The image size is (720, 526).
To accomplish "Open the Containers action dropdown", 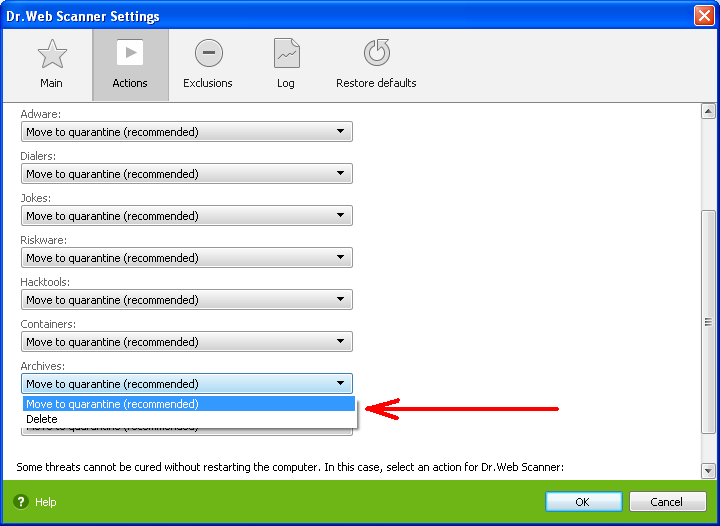I will click(187, 342).
